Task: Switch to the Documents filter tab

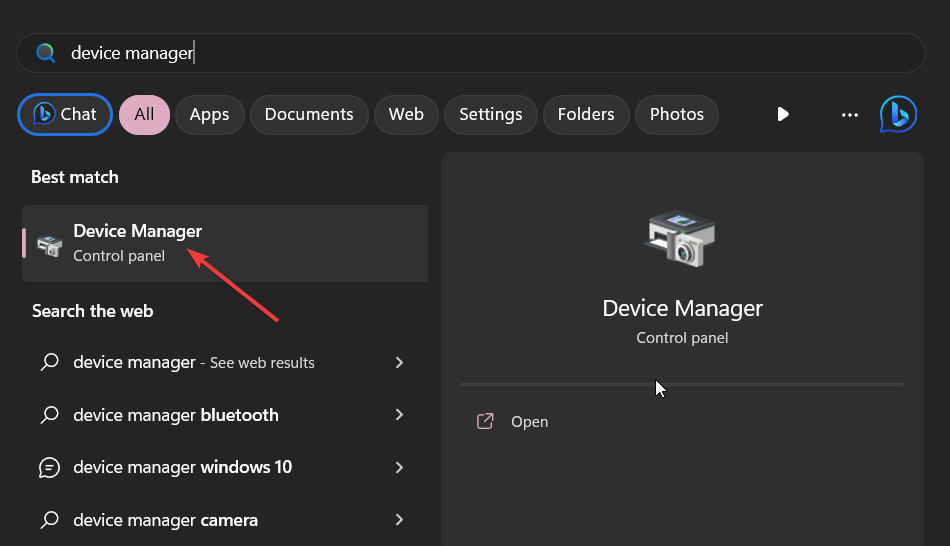Action: tap(309, 115)
